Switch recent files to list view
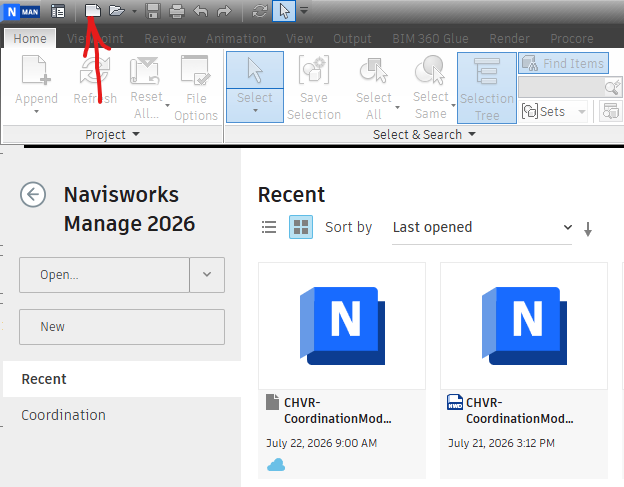The width and height of the screenshot is (624, 487). [x=269, y=227]
